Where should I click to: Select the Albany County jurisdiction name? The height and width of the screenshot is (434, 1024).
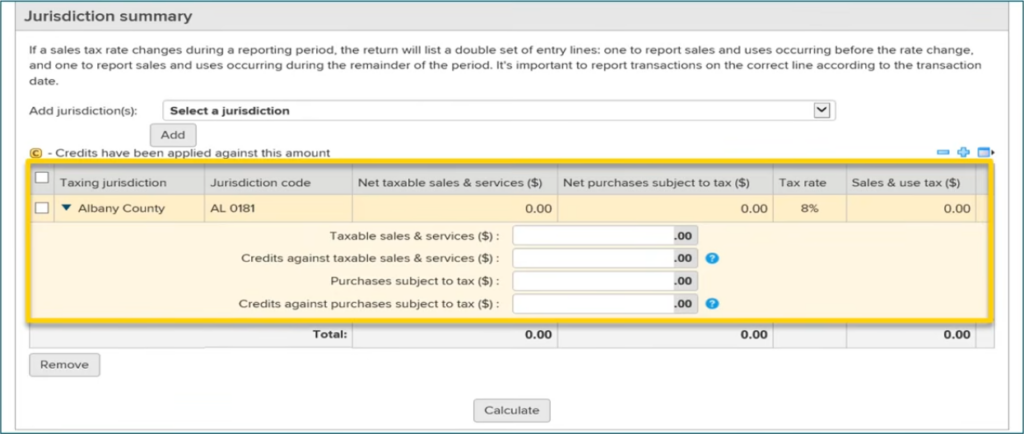(x=121, y=209)
